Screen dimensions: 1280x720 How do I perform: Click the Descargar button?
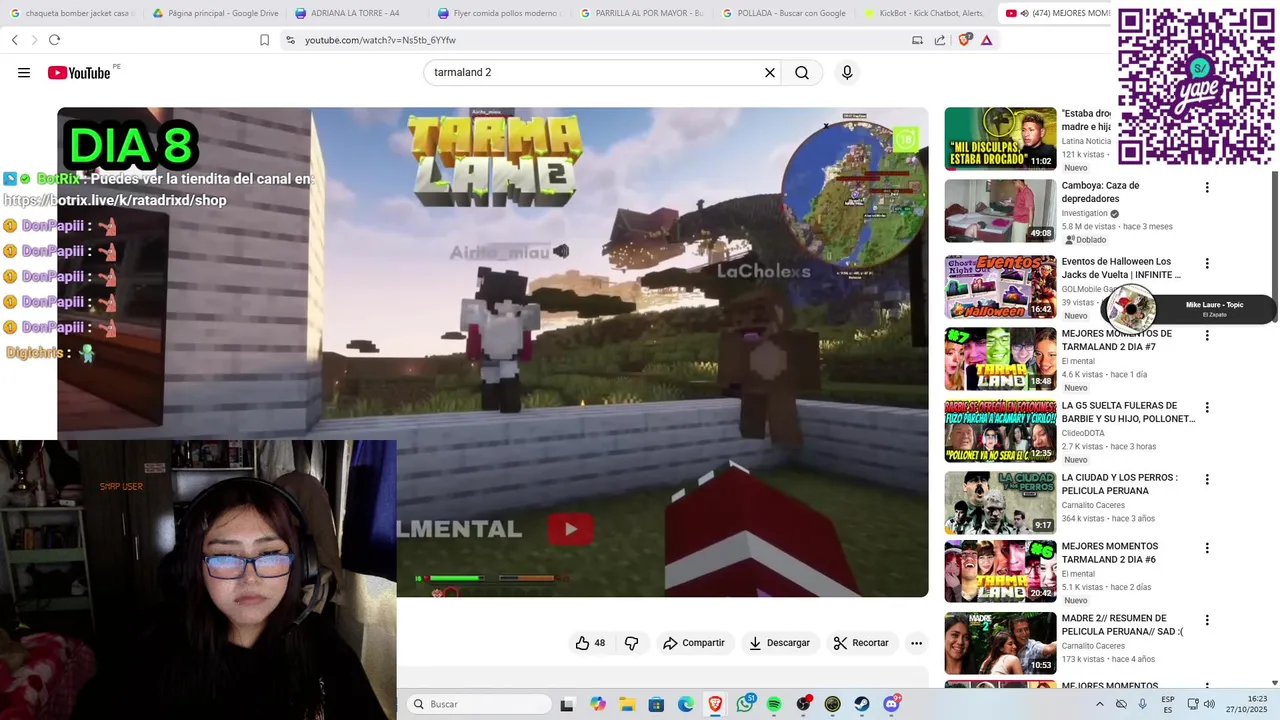pyautogui.click(x=779, y=643)
